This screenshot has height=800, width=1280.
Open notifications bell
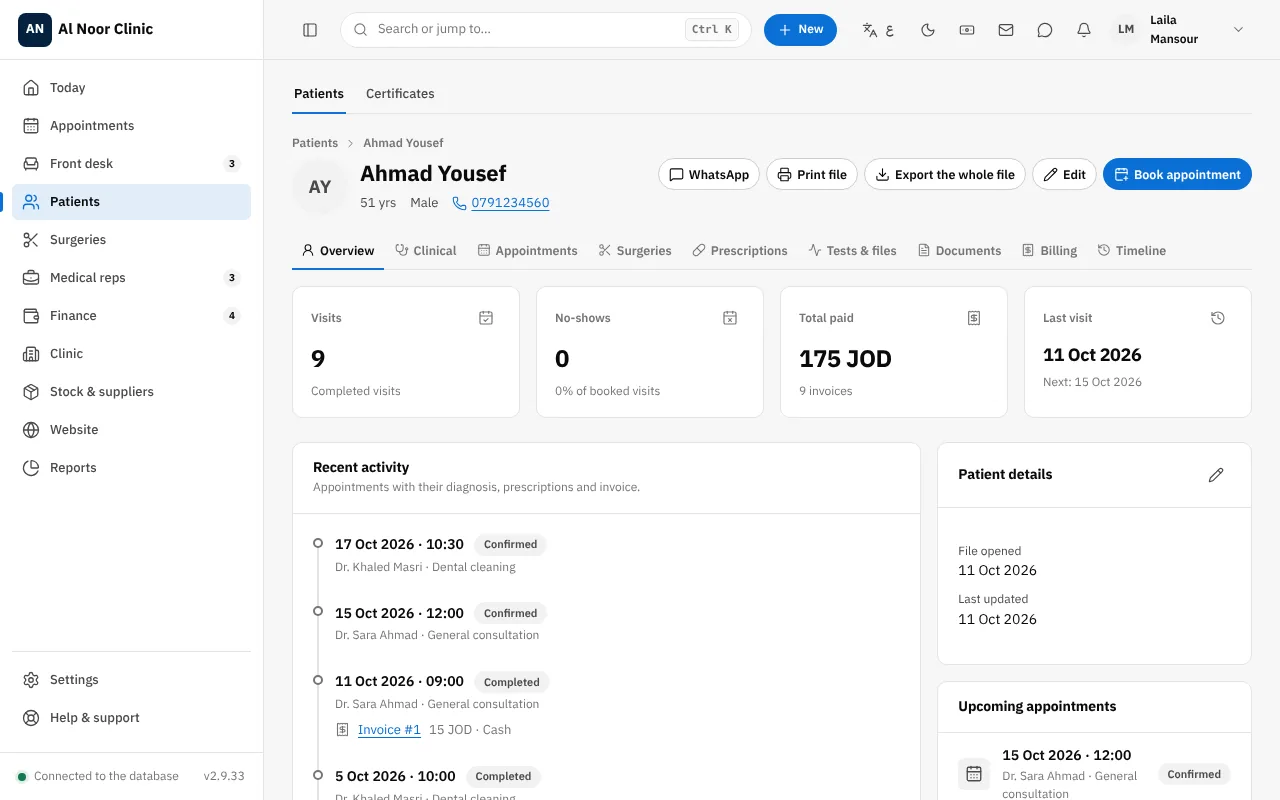(x=1084, y=30)
